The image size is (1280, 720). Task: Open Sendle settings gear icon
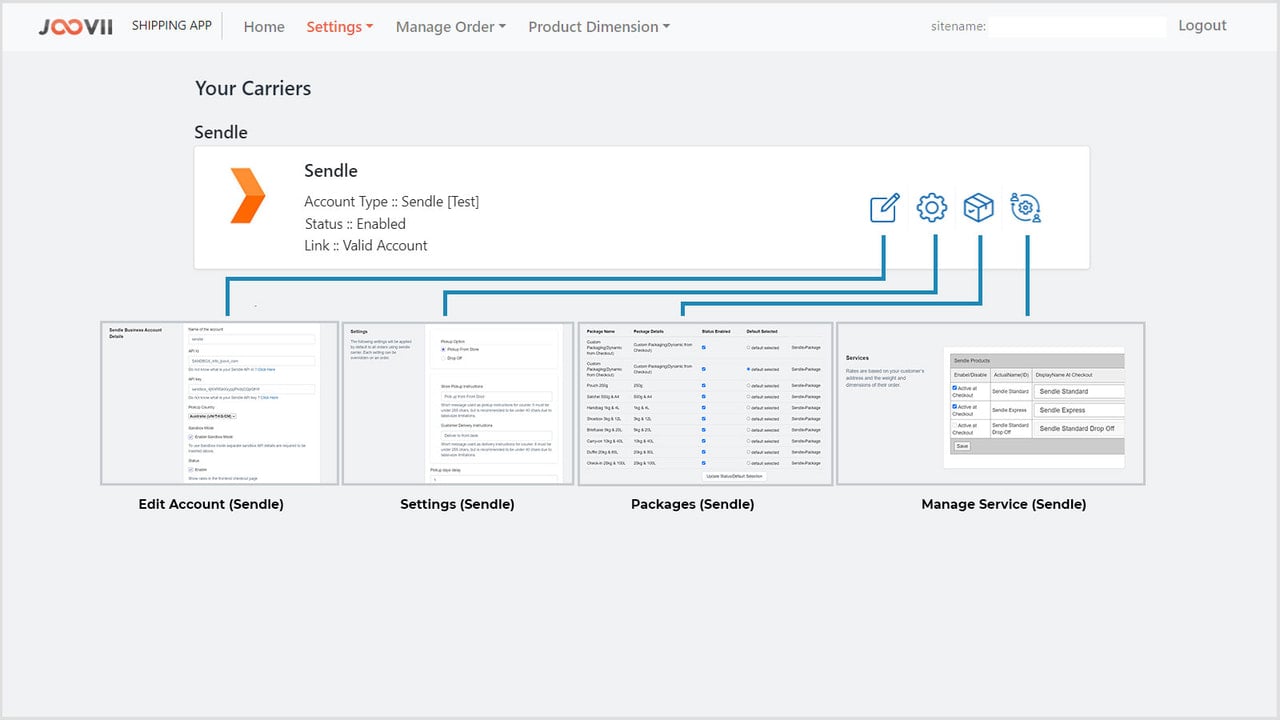click(x=931, y=208)
